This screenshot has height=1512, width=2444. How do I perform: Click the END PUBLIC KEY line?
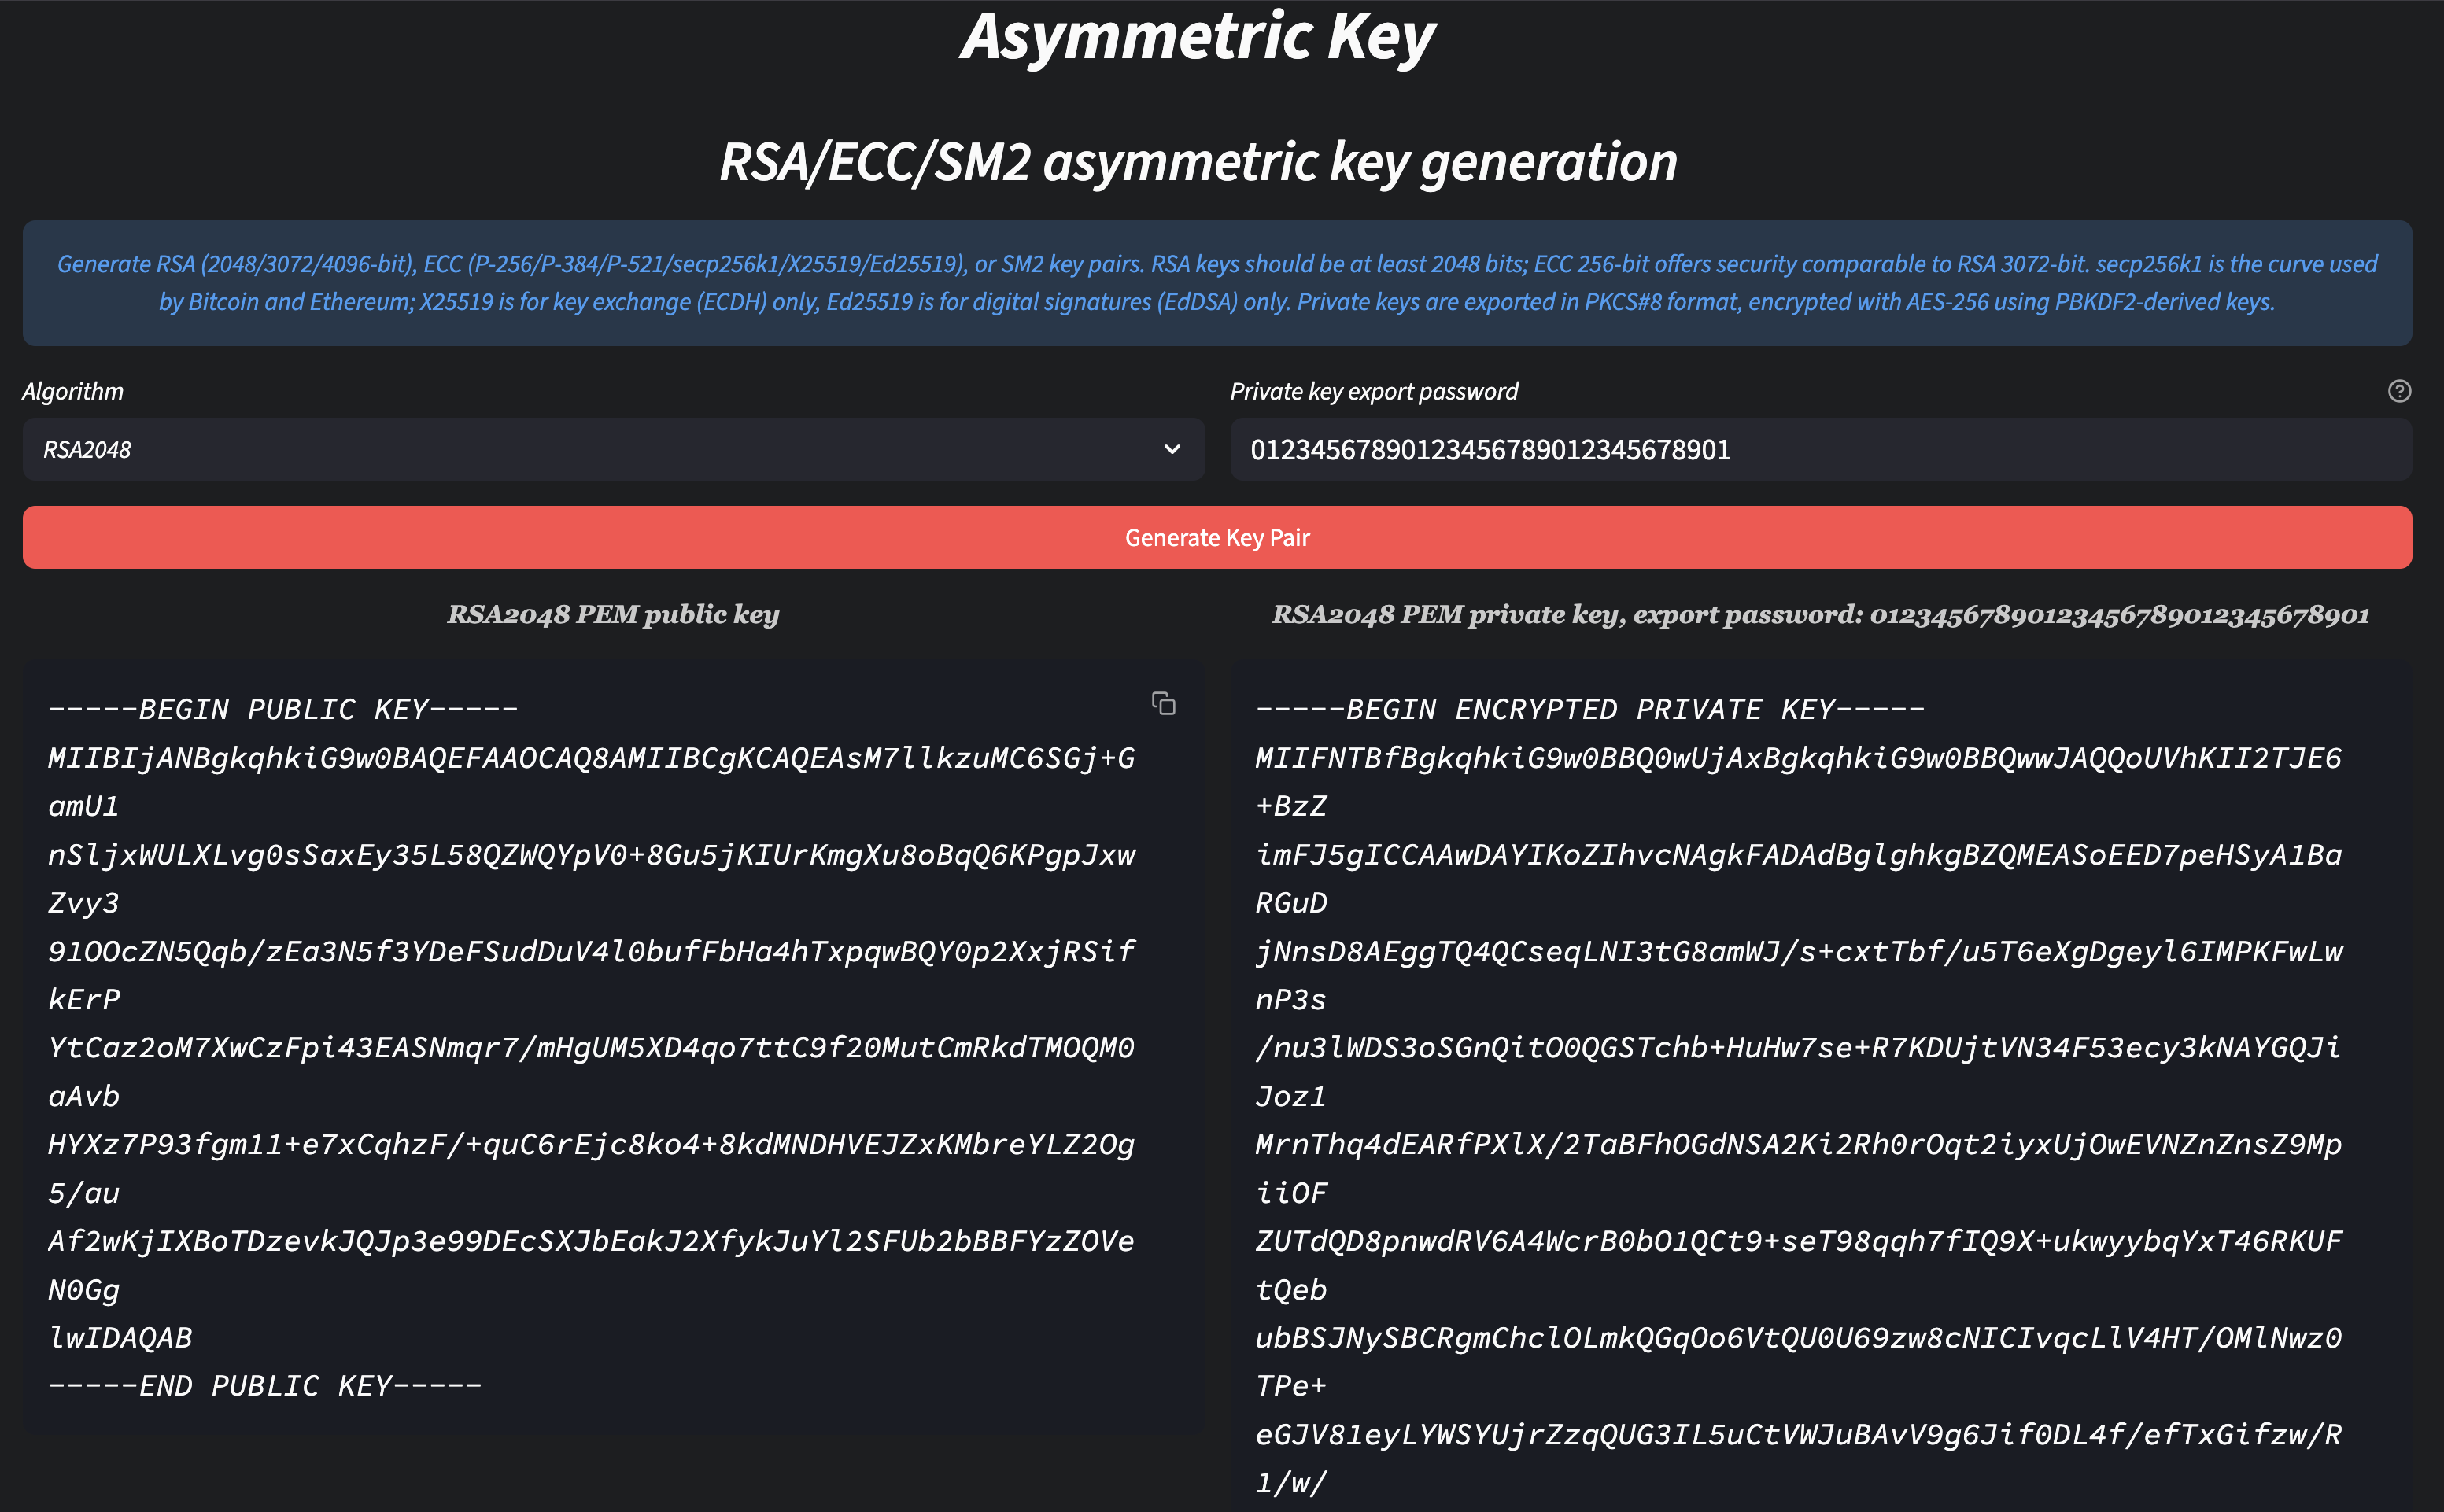(265, 1386)
